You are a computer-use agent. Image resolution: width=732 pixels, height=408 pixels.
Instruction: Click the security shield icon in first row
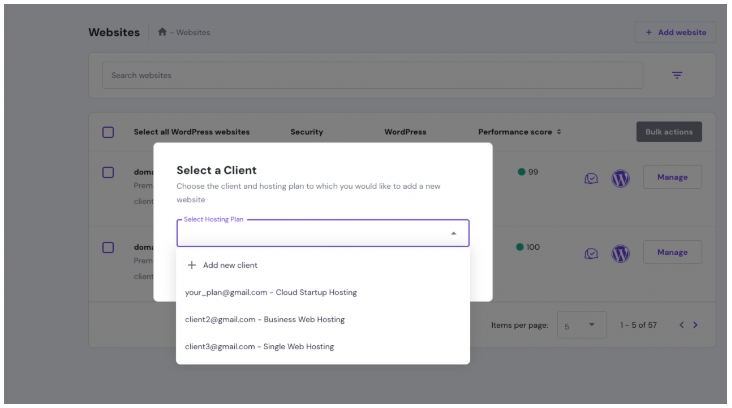pos(592,178)
